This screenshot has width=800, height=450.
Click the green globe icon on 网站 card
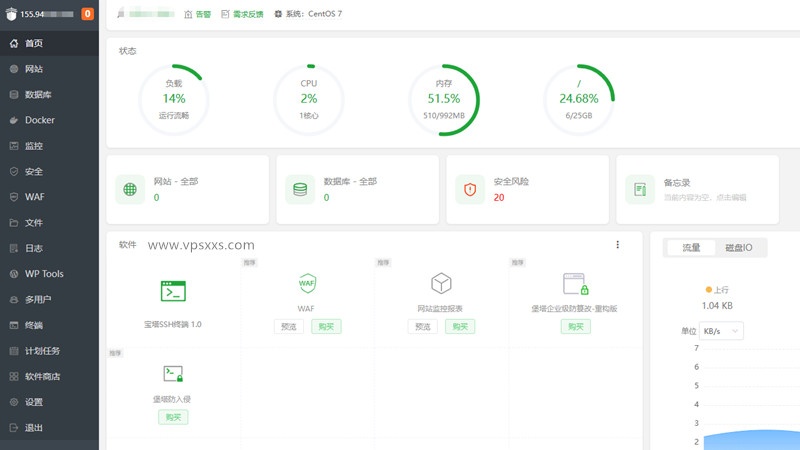(x=130, y=189)
